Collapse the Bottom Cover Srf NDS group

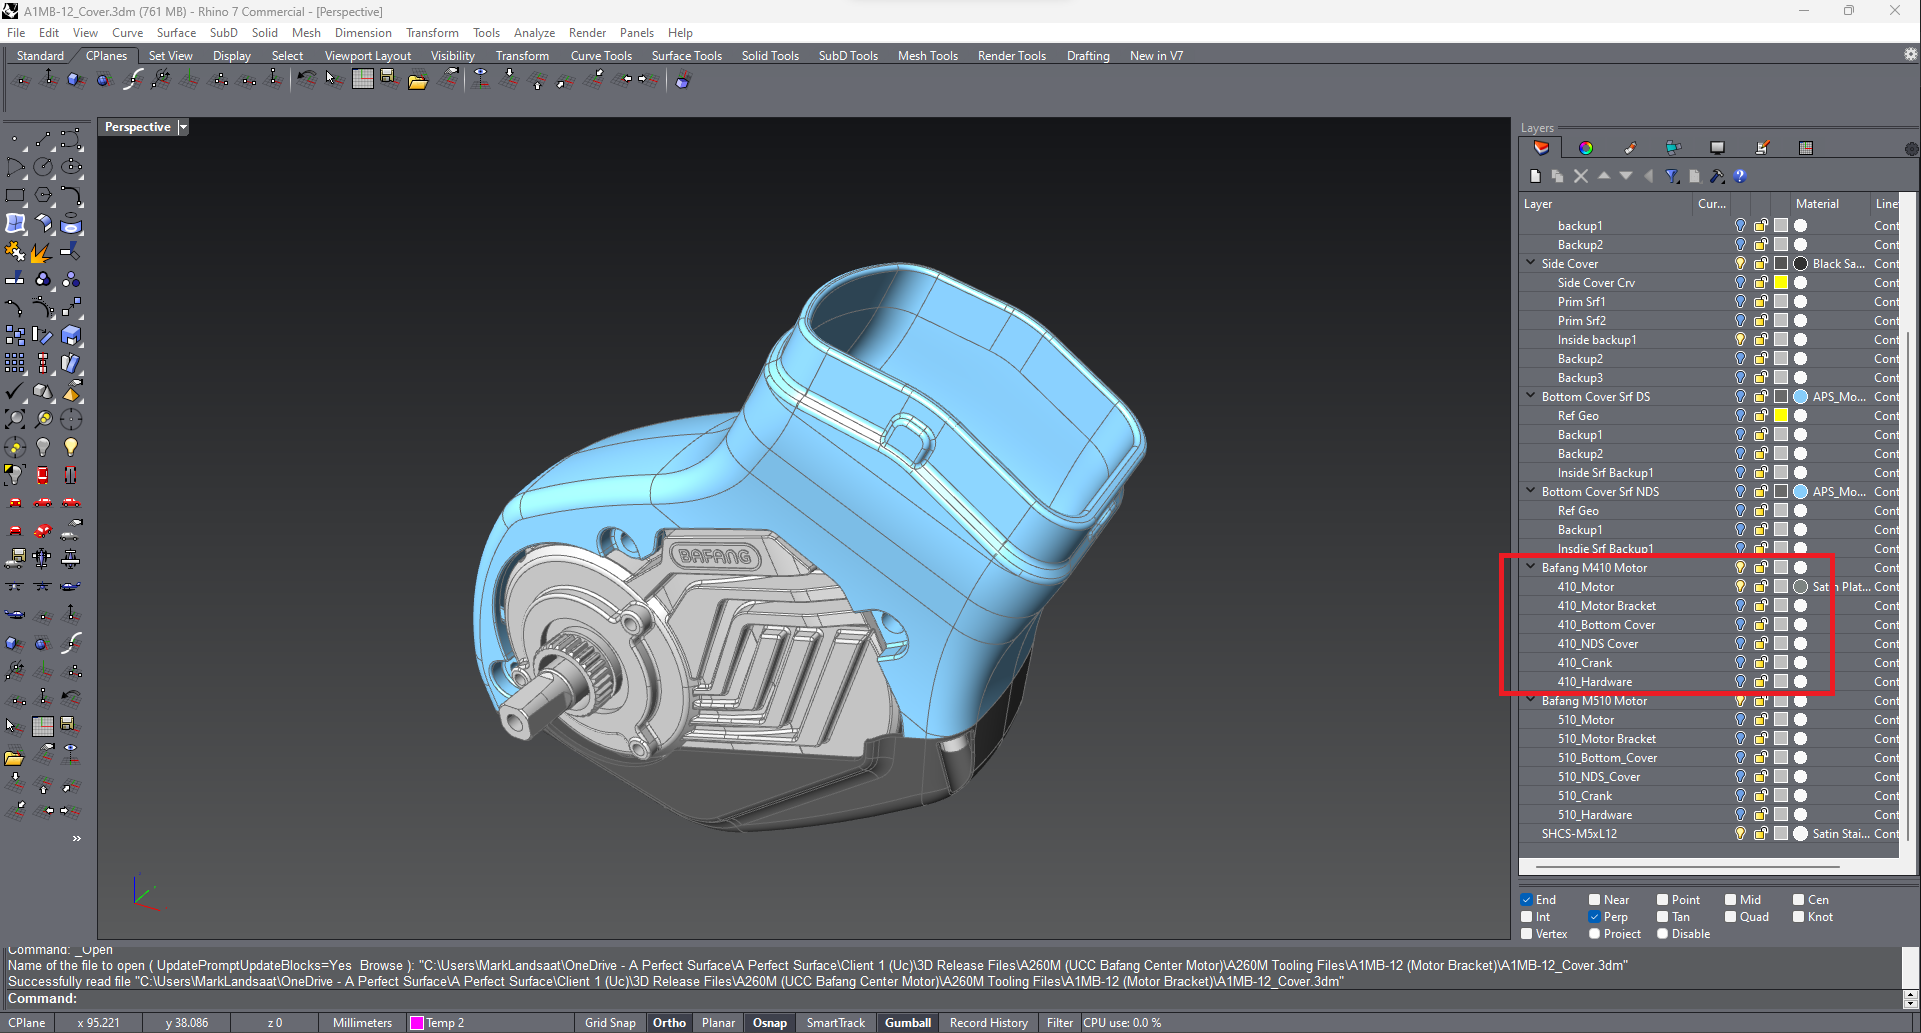(x=1531, y=491)
